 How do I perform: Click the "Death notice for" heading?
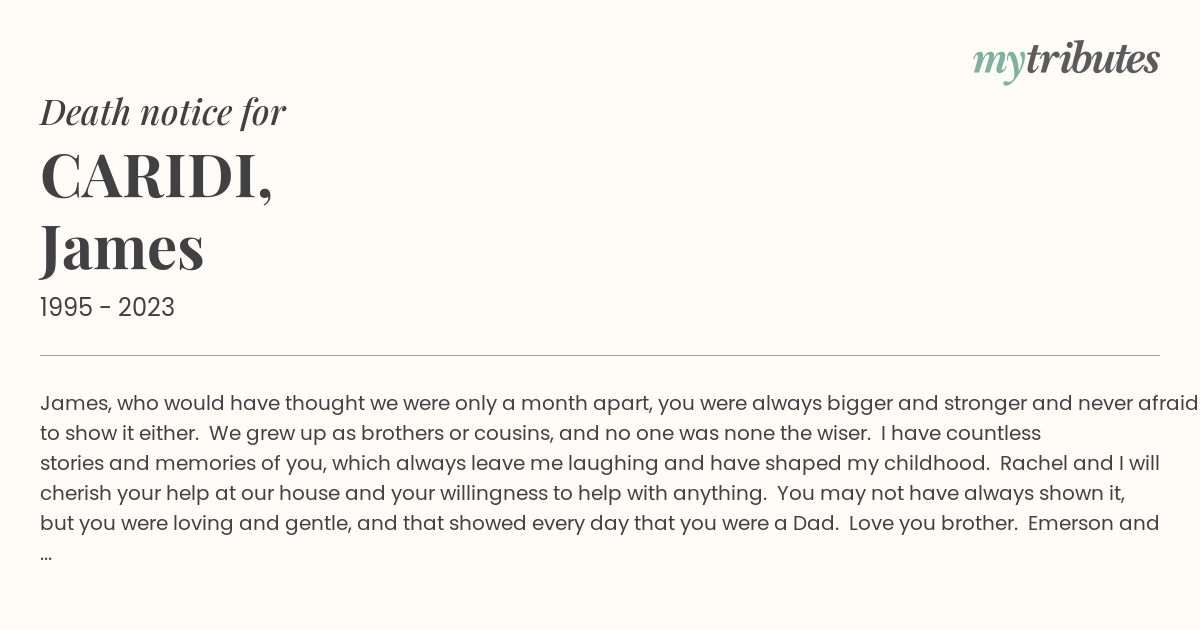[163, 113]
